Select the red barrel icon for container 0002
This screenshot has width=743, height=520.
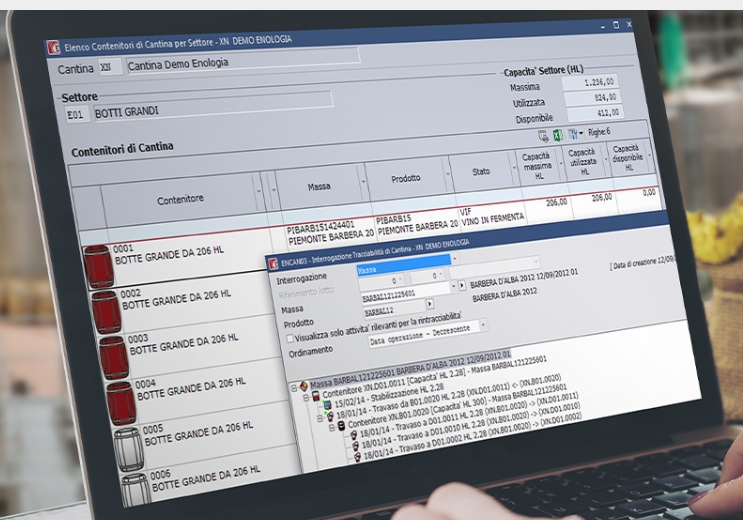pos(105,312)
